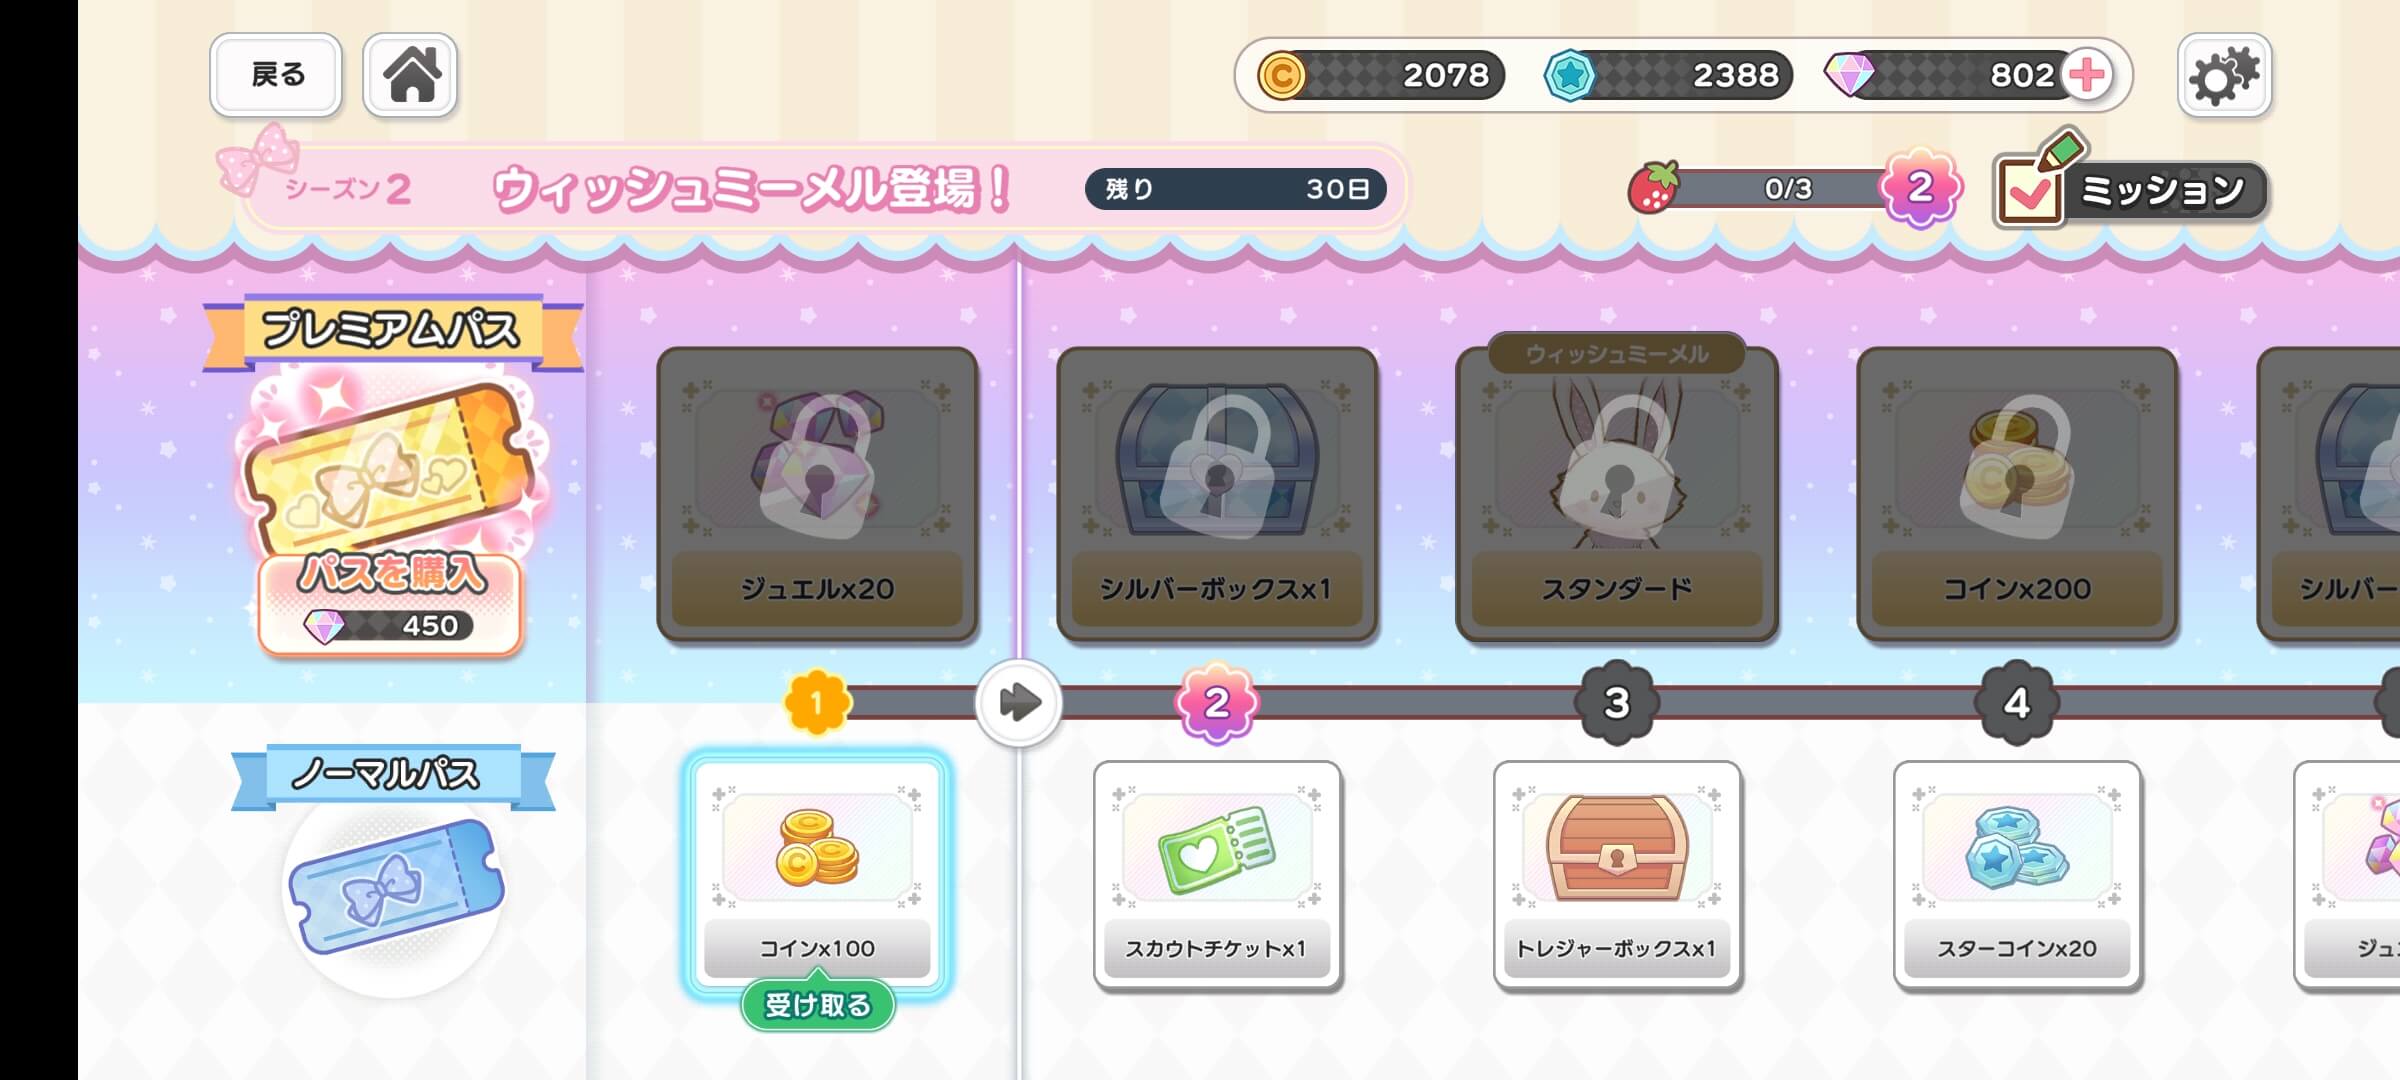The image size is (2400, 1080).
Task: Tap the gold coin currency icon
Action: point(1282,75)
